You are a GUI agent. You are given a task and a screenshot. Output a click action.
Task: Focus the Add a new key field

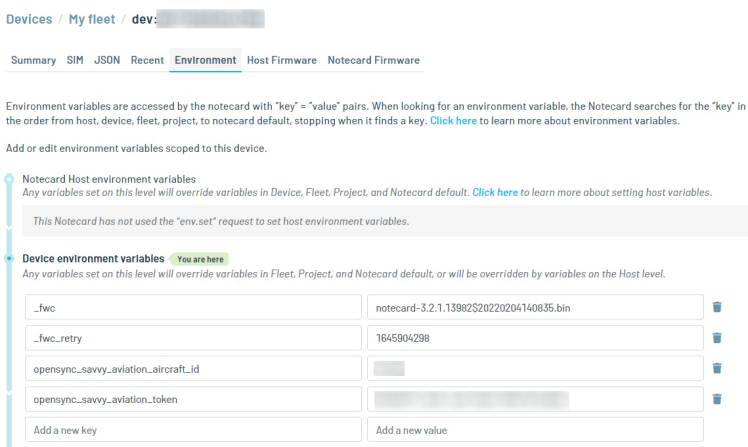pos(193,430)
